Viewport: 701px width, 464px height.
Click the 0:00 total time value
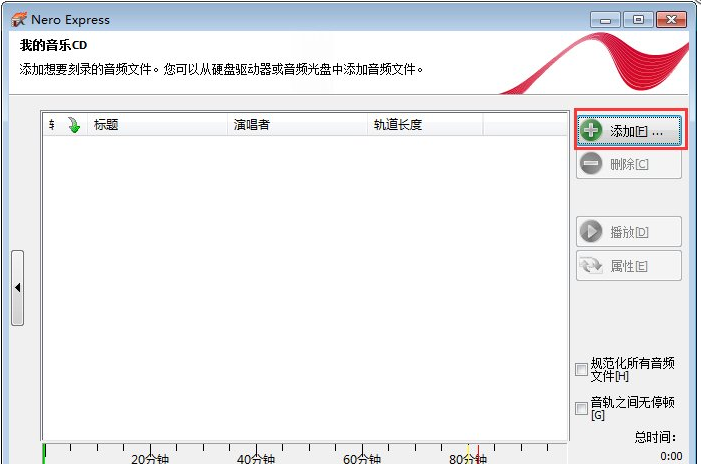point(671,456)
